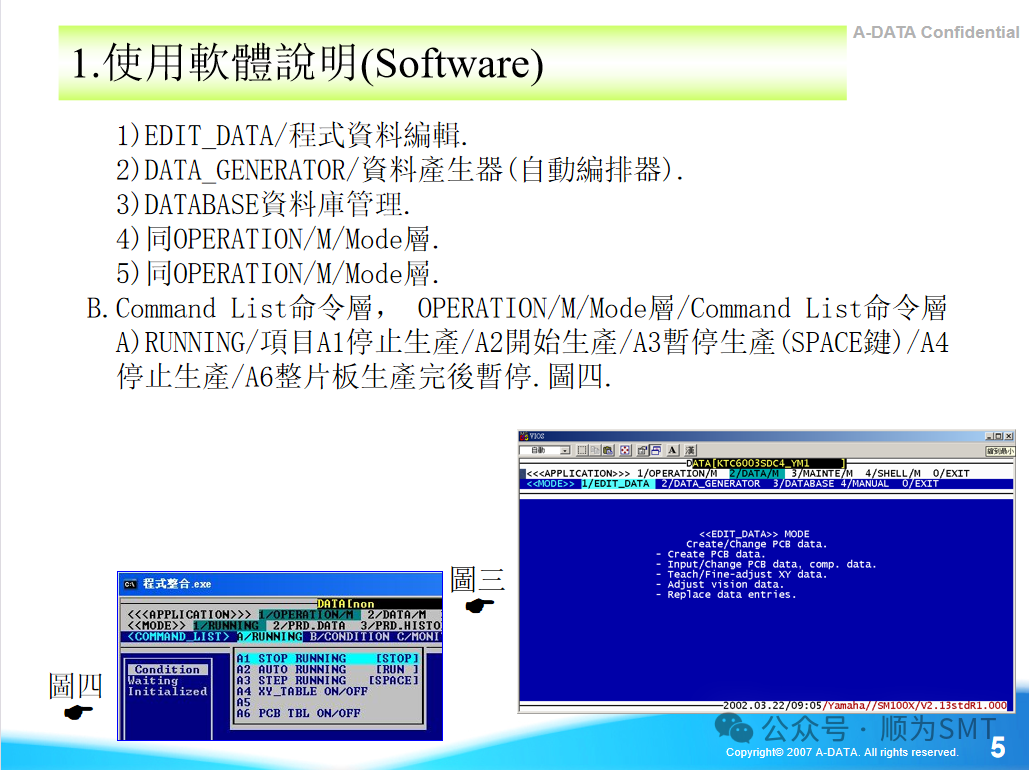Select 4/SHELL/M in VIOS application row

[x=892, y=473]
